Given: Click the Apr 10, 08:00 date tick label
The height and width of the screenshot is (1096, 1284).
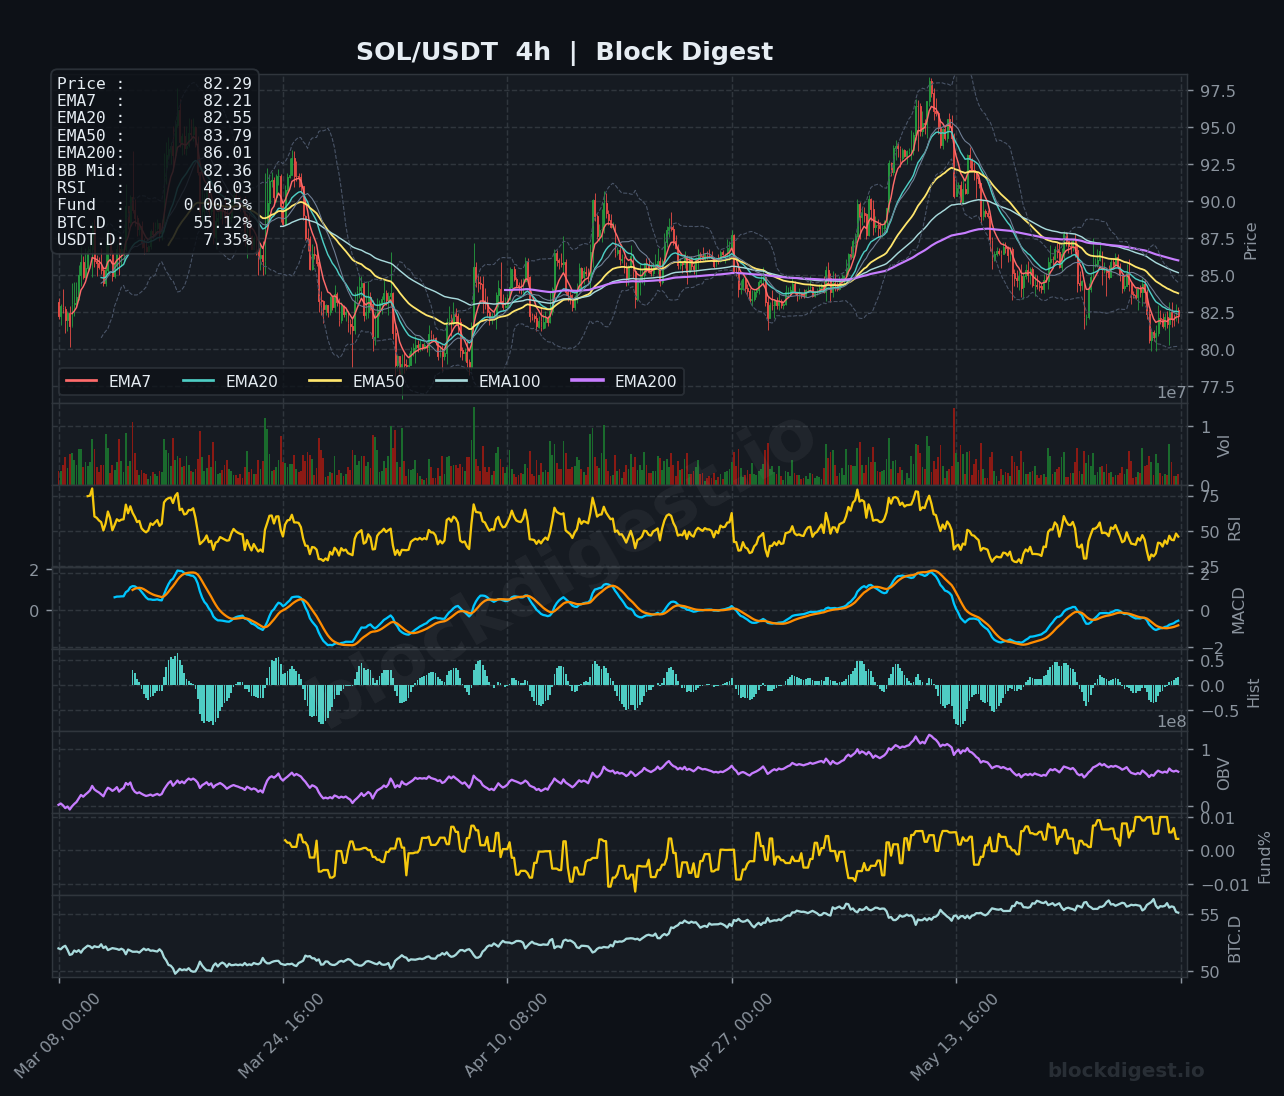Looking at the screenshot, I should 507,1036.
